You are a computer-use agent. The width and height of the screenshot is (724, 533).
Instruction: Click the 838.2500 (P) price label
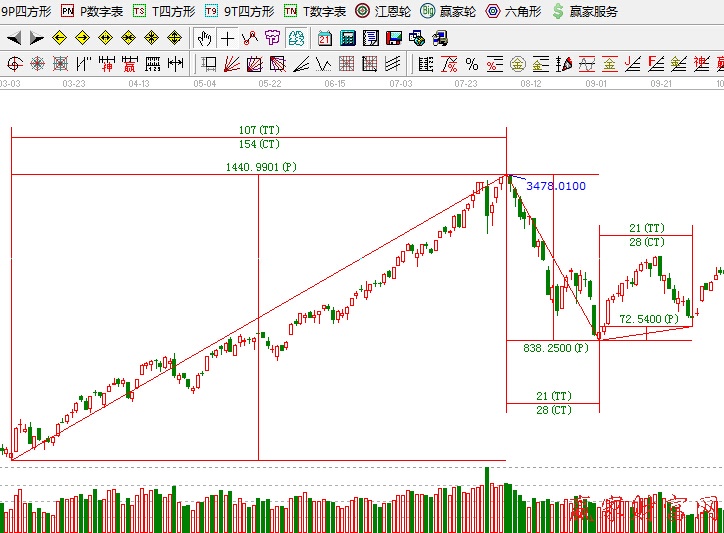click(552, 347)
